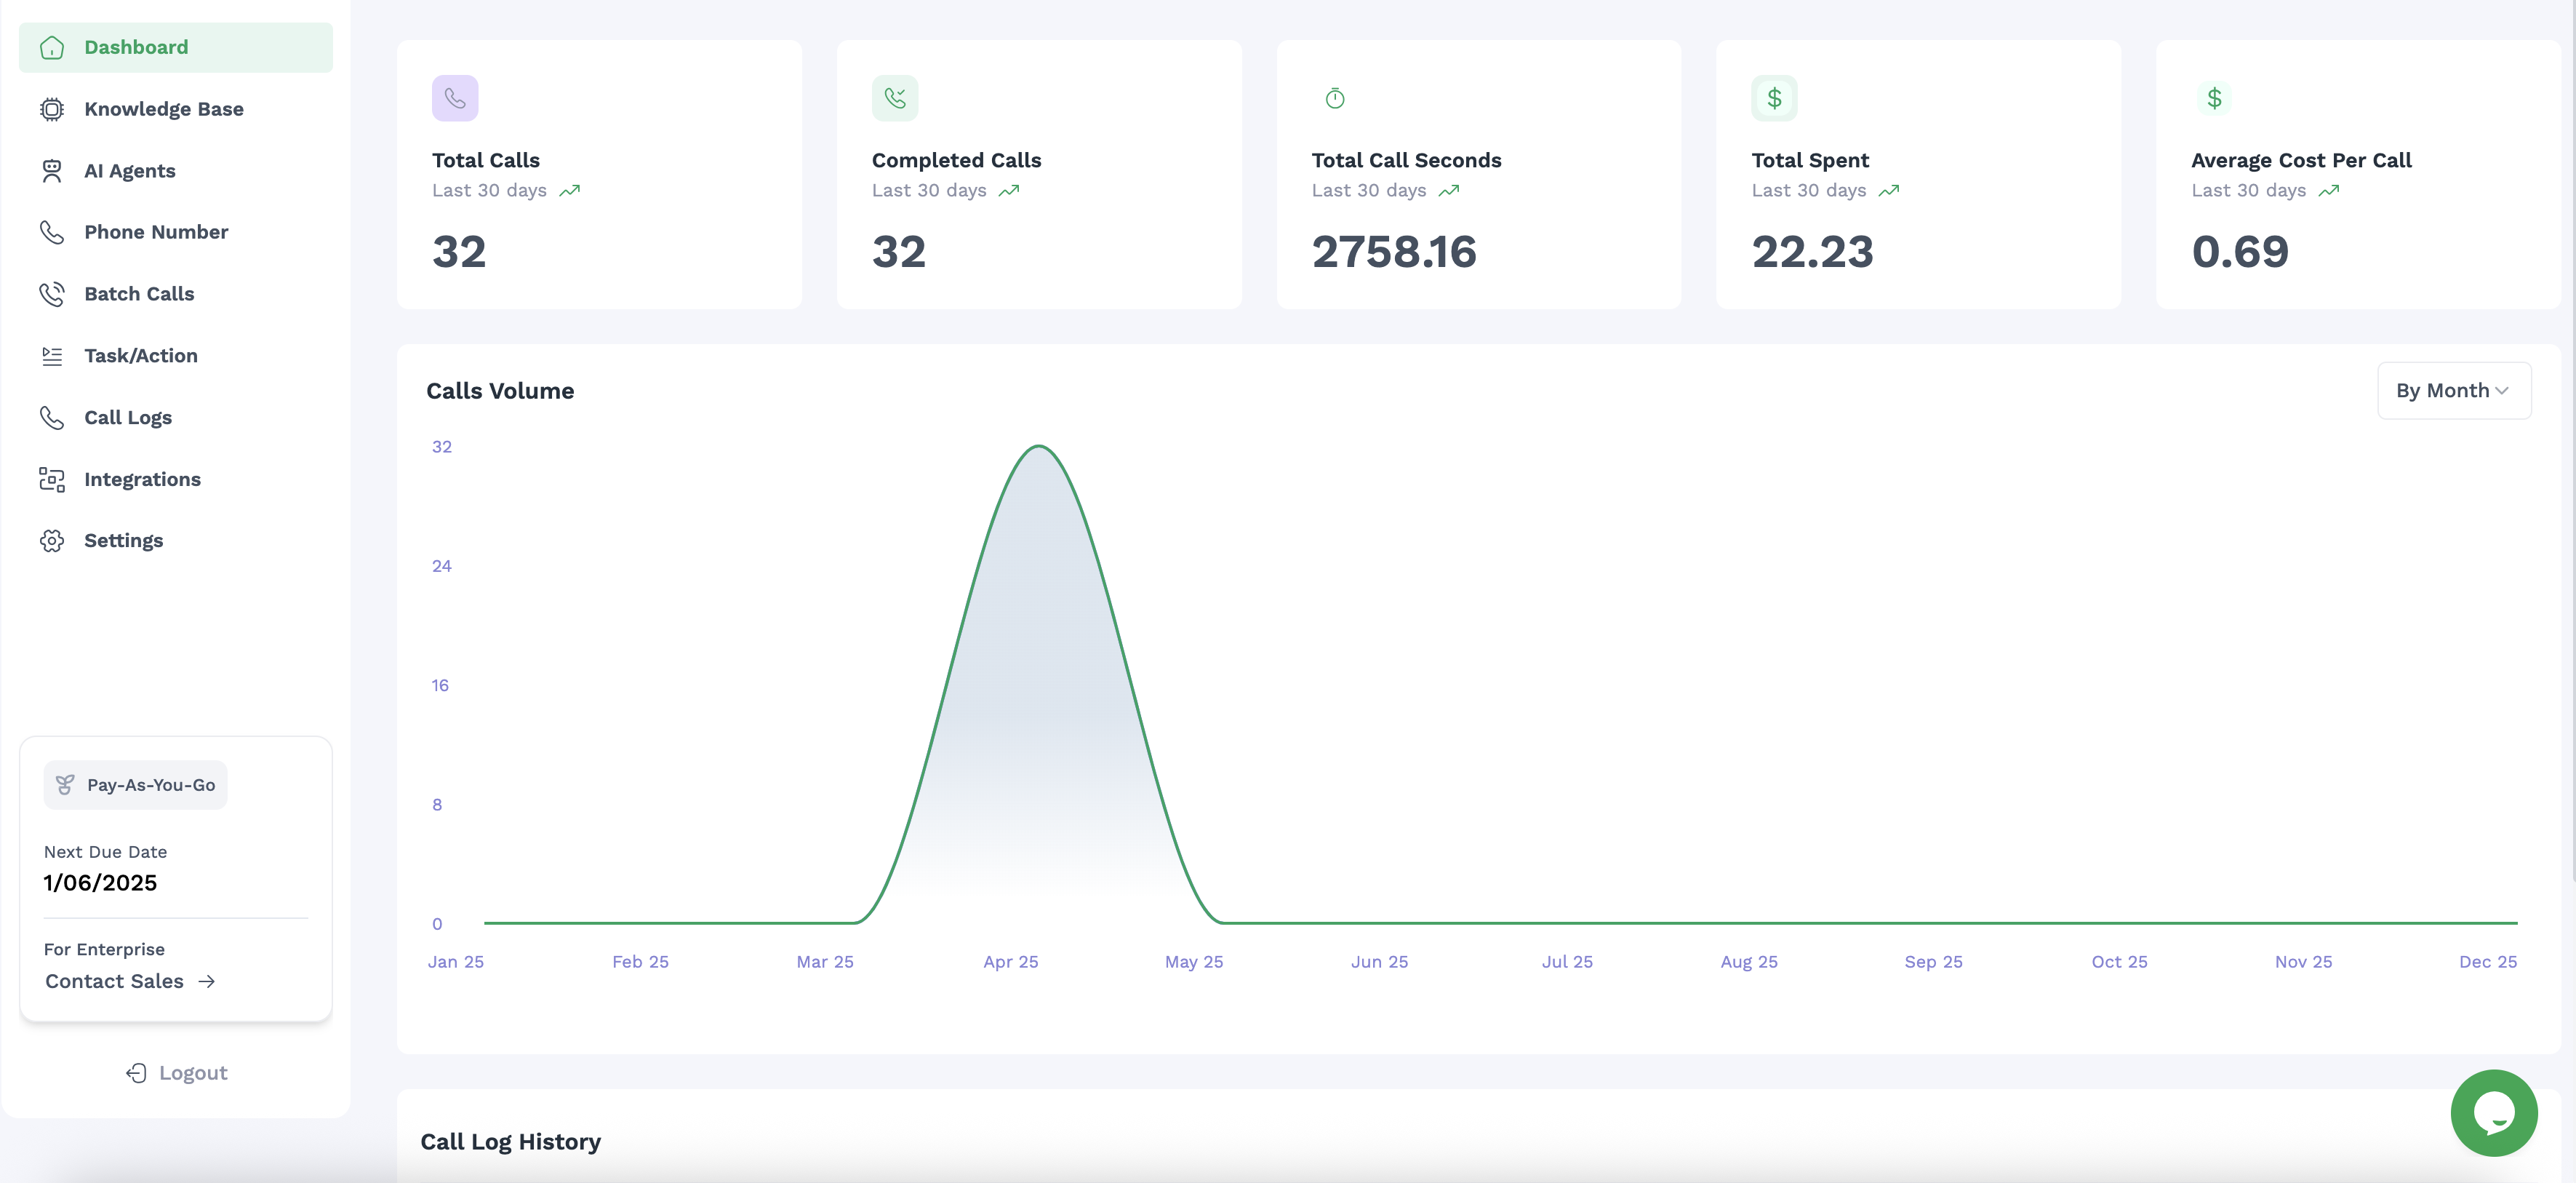Click the Logout button

[177, 1073]
